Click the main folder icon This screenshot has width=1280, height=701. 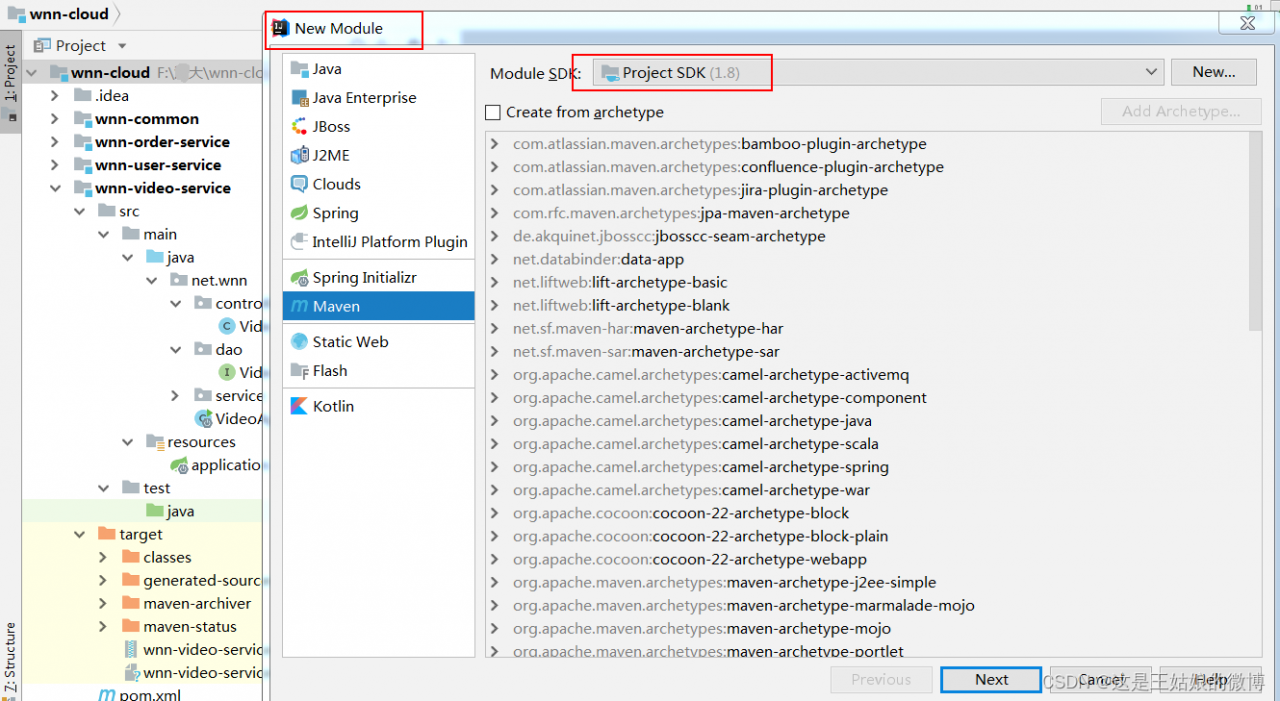(x=130, y=234)
